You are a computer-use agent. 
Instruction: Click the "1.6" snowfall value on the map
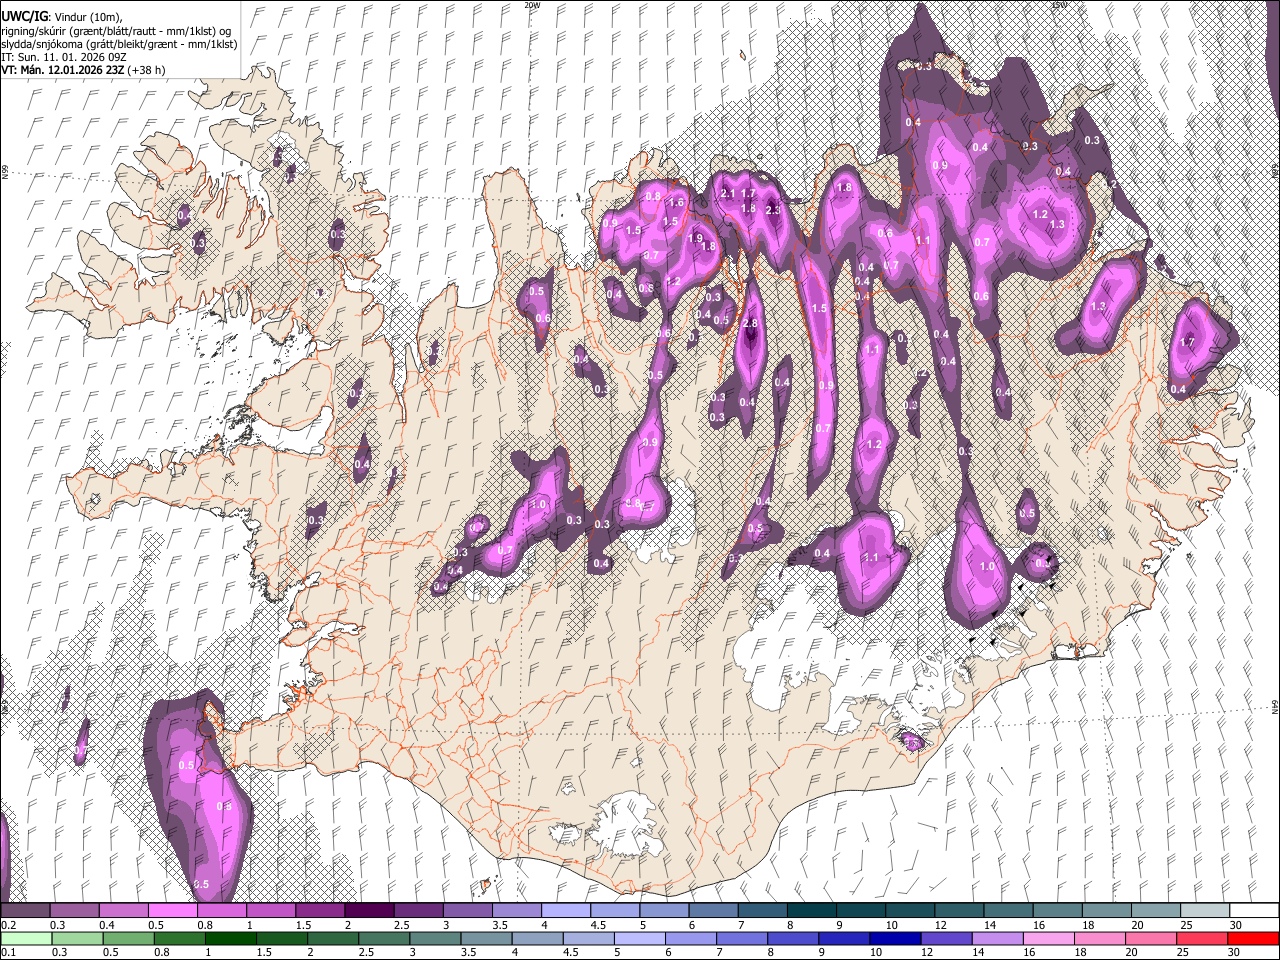[676, 203]
